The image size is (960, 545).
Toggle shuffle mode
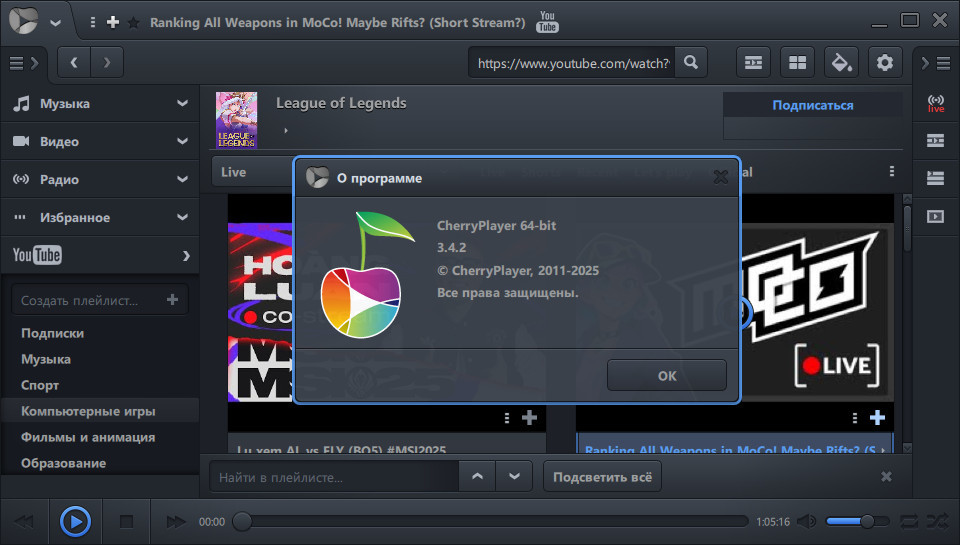[x=937, y=522]
